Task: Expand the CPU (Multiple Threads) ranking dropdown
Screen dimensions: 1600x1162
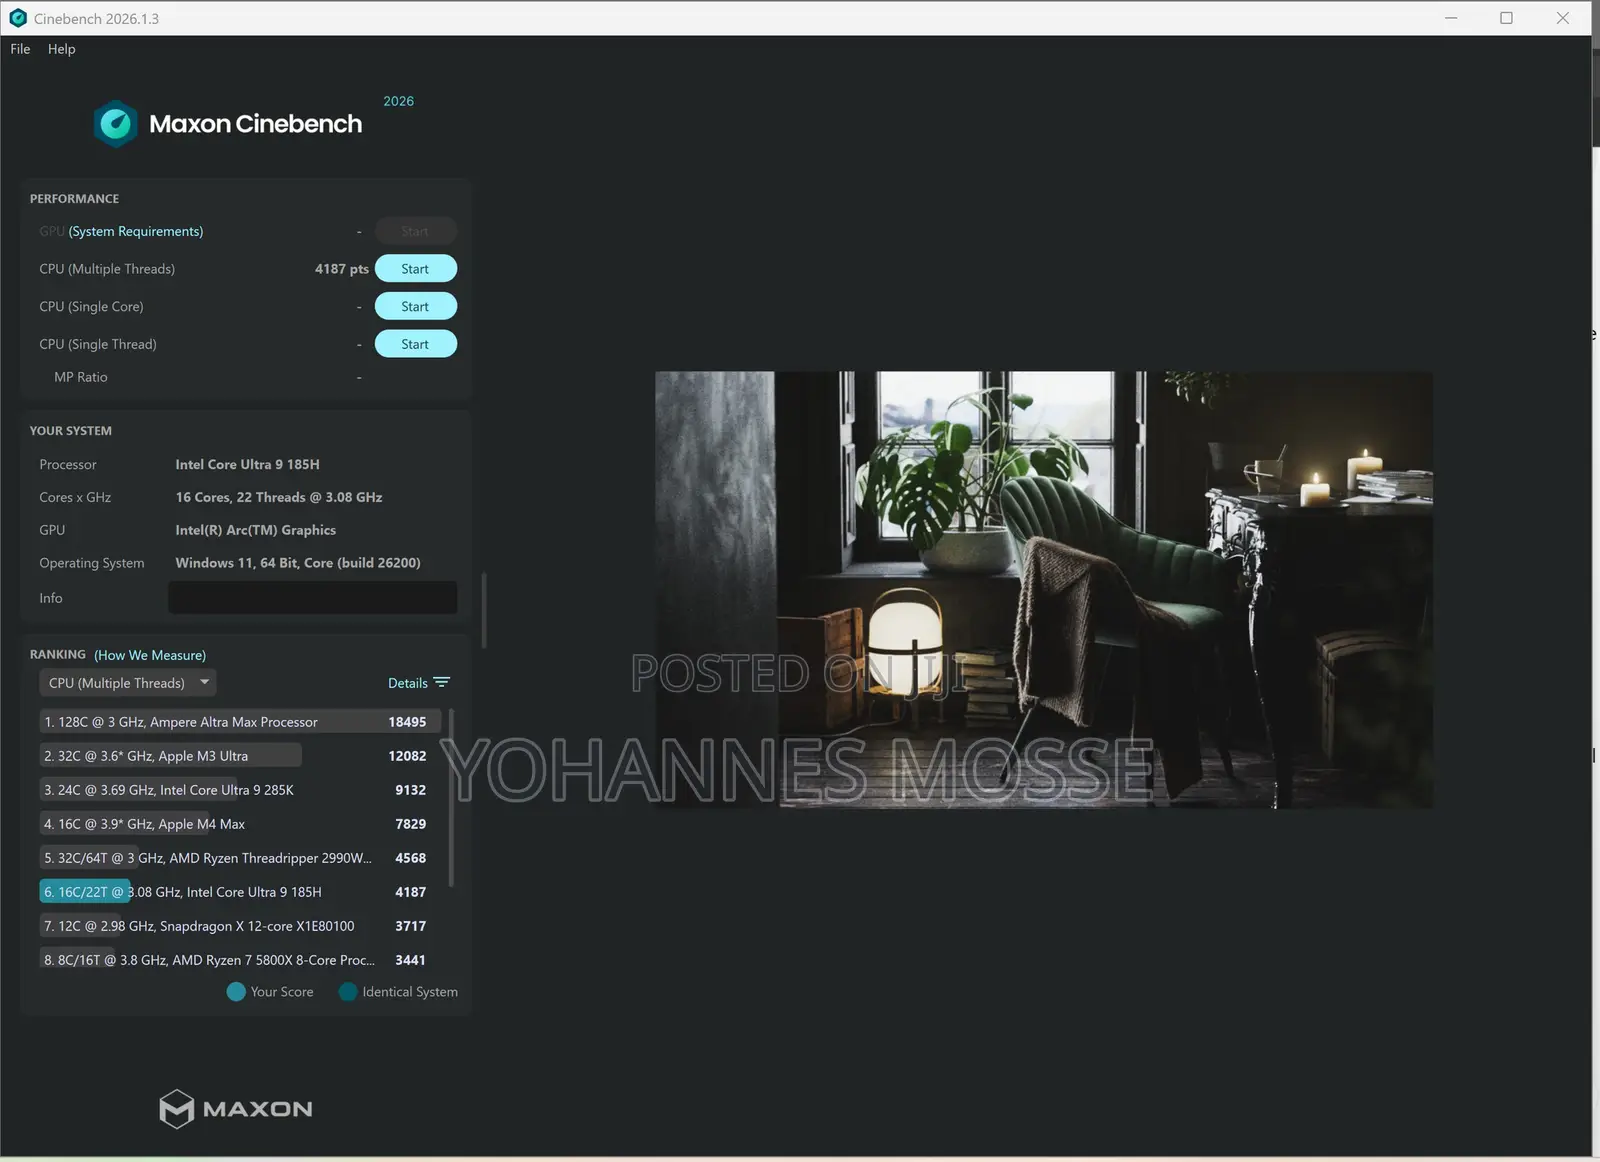Action: pos(128,683)
